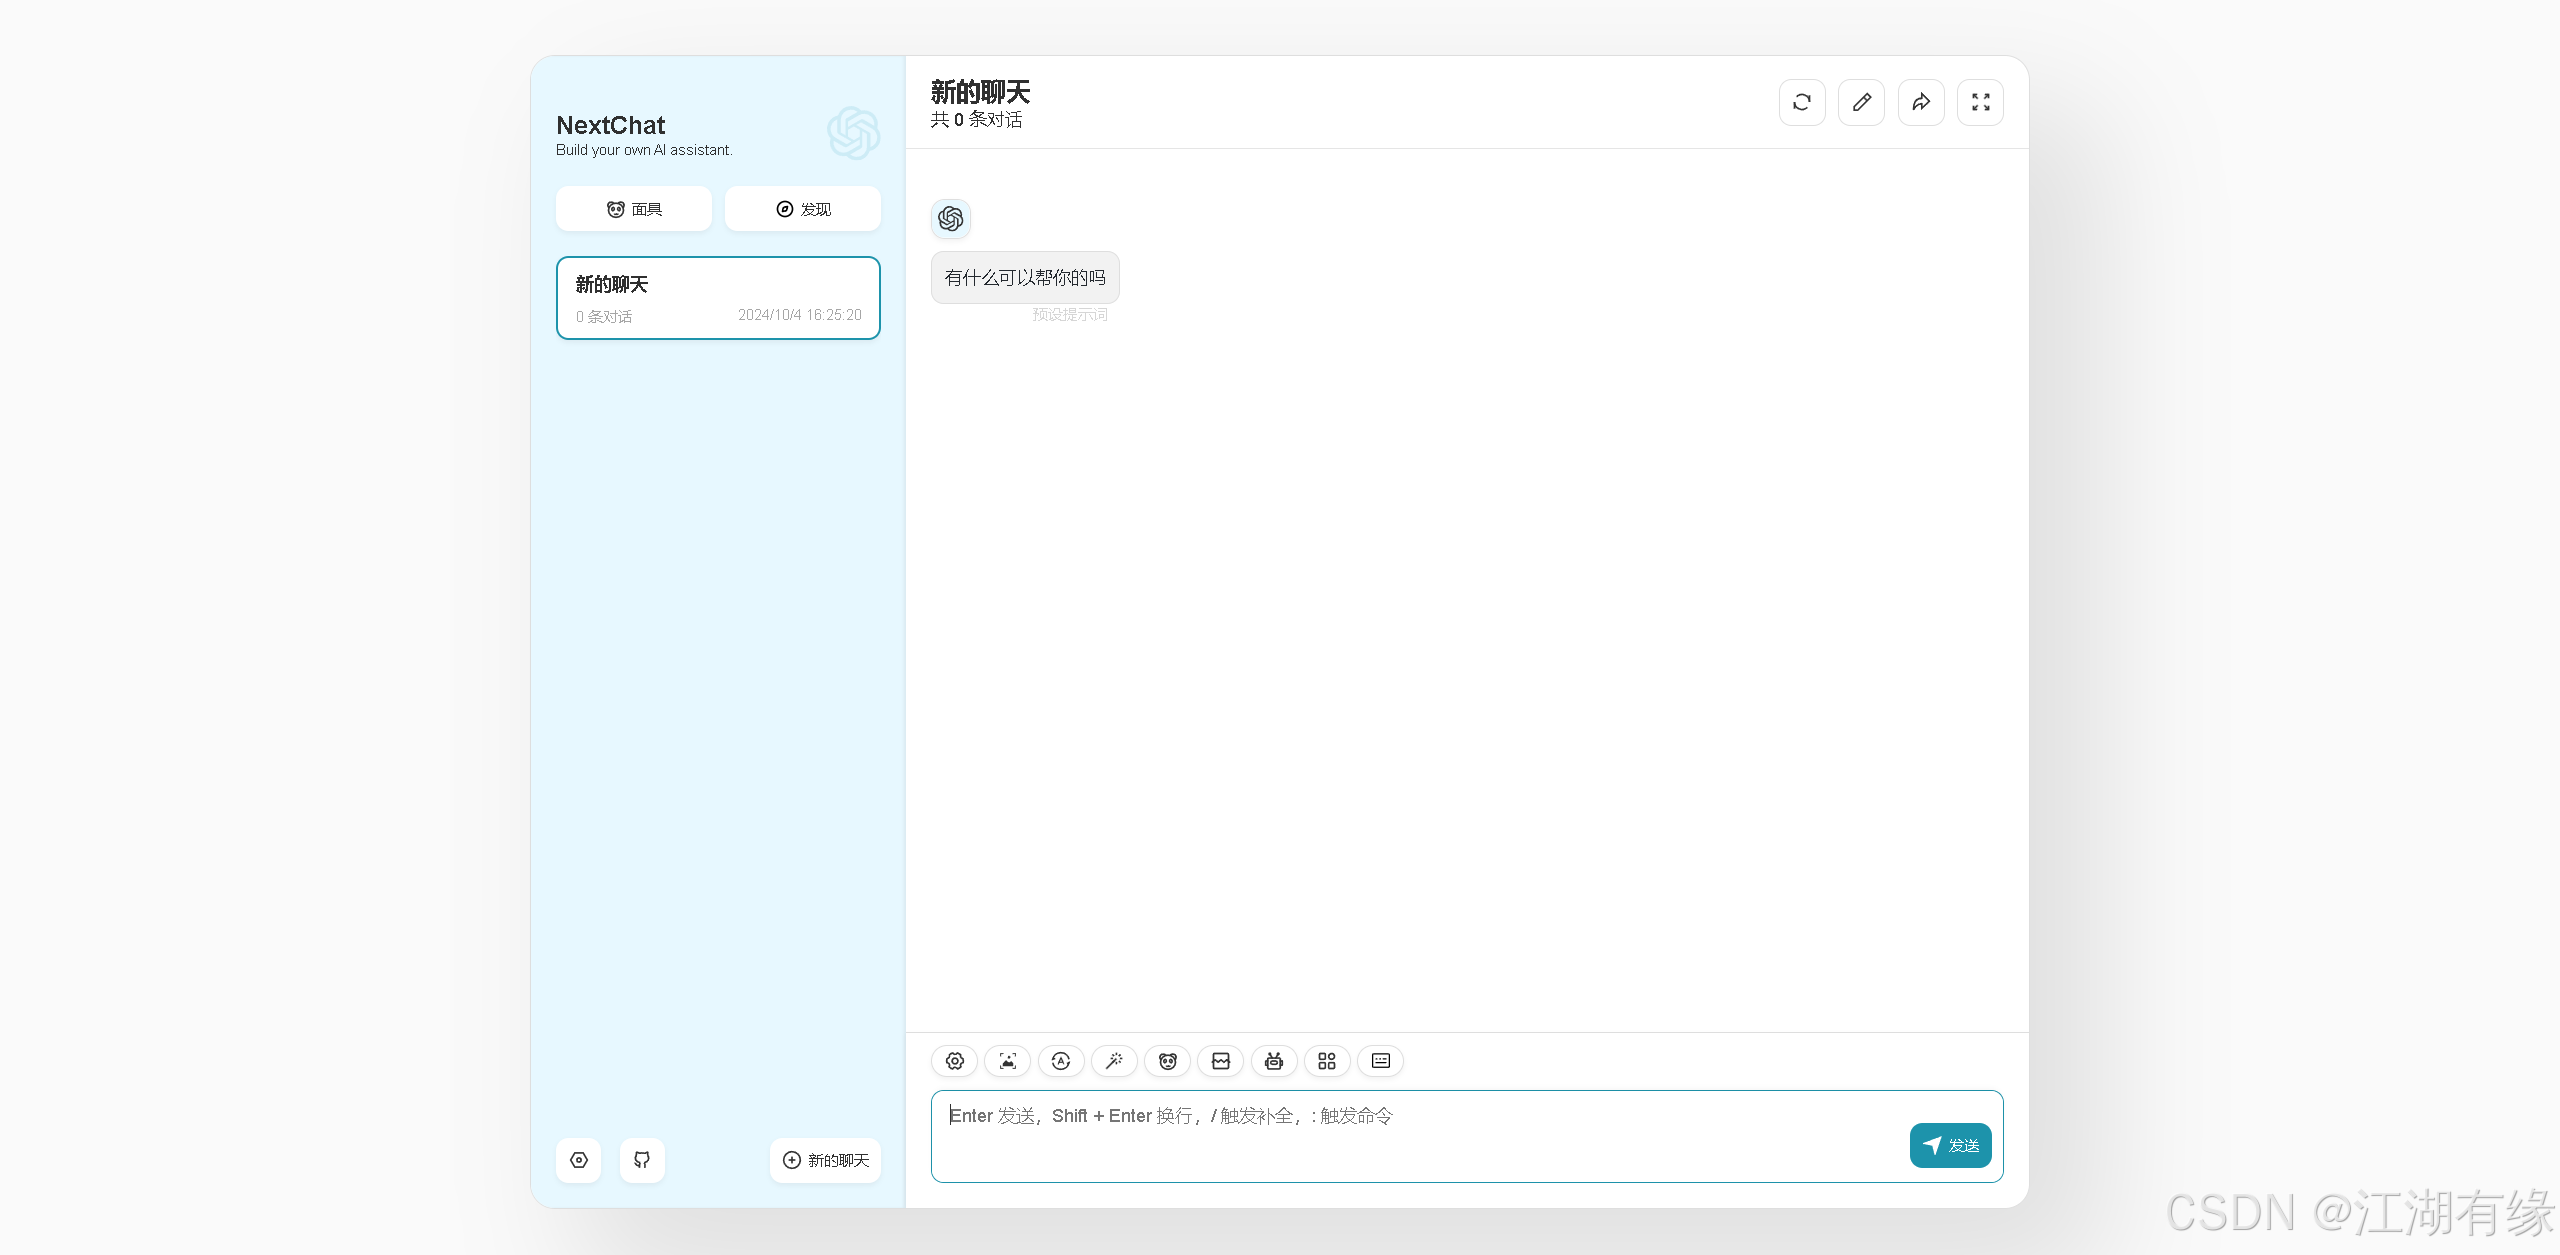
Task: Open model selector robot icon
Action: (1274, 1061)
